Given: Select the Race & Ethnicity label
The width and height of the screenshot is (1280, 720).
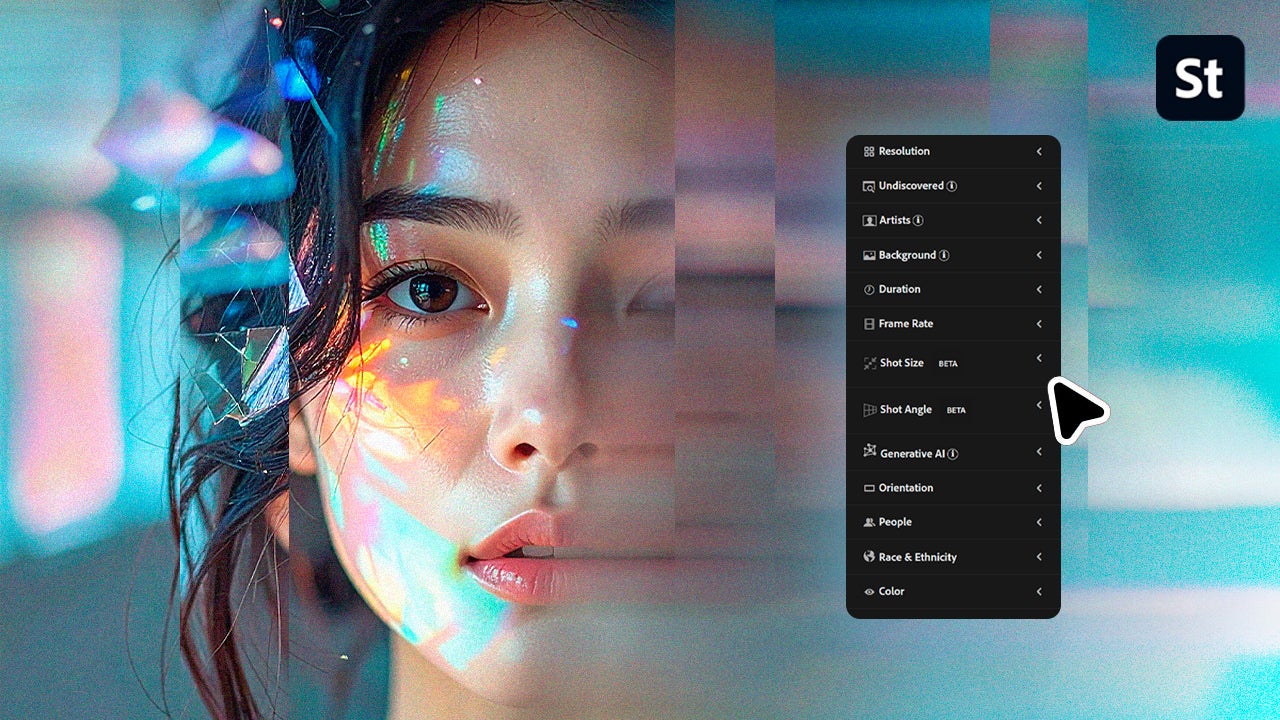Looking at the screenshot, I should 918,557.
